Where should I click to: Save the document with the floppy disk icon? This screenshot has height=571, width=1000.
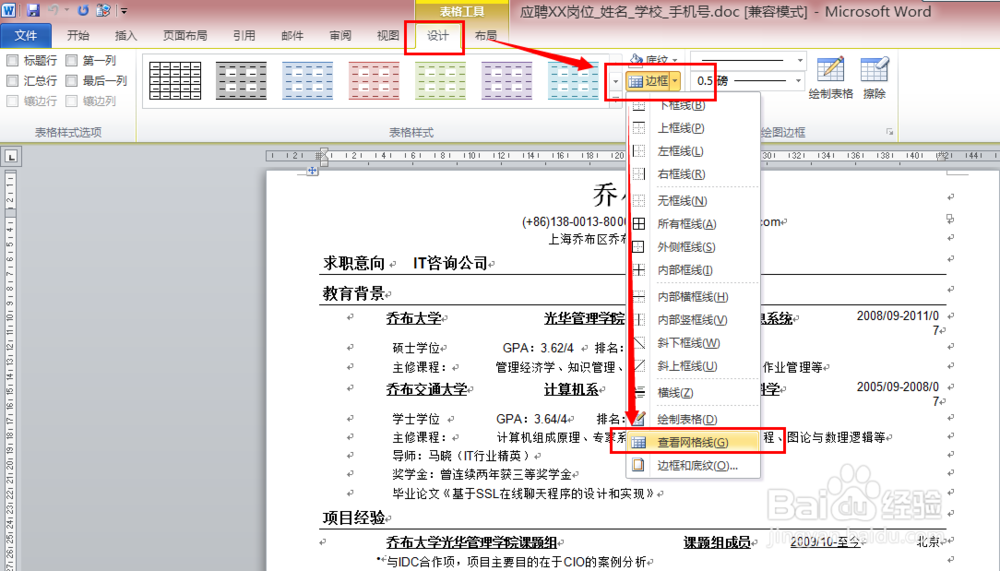point(33,10)
